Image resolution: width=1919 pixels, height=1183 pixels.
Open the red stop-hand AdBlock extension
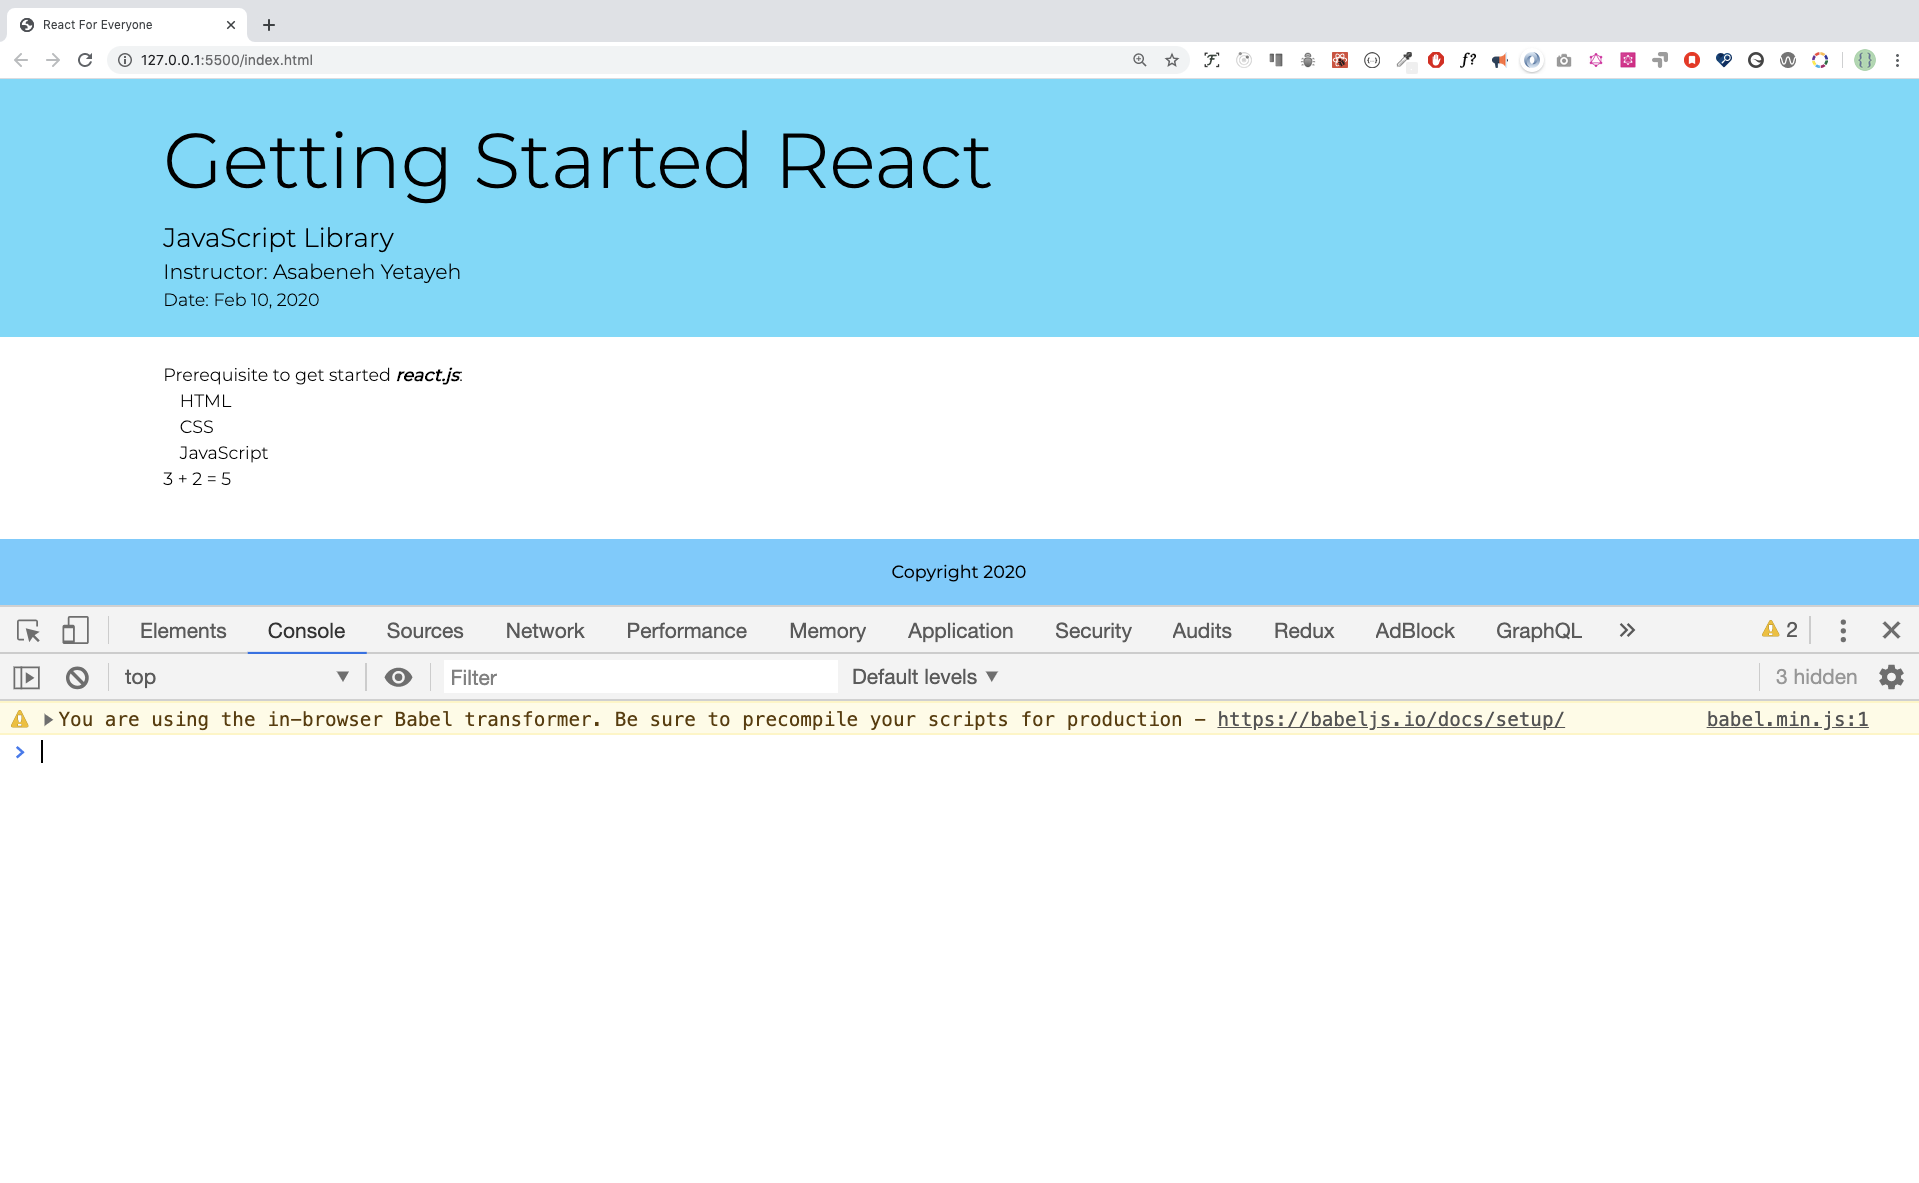(x=1435, y=60)
